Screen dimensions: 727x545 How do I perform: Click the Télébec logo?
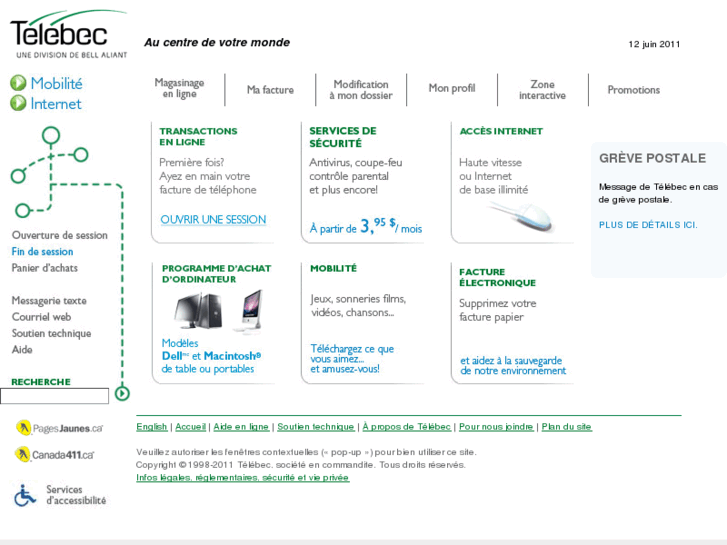[x=69, y=33]
